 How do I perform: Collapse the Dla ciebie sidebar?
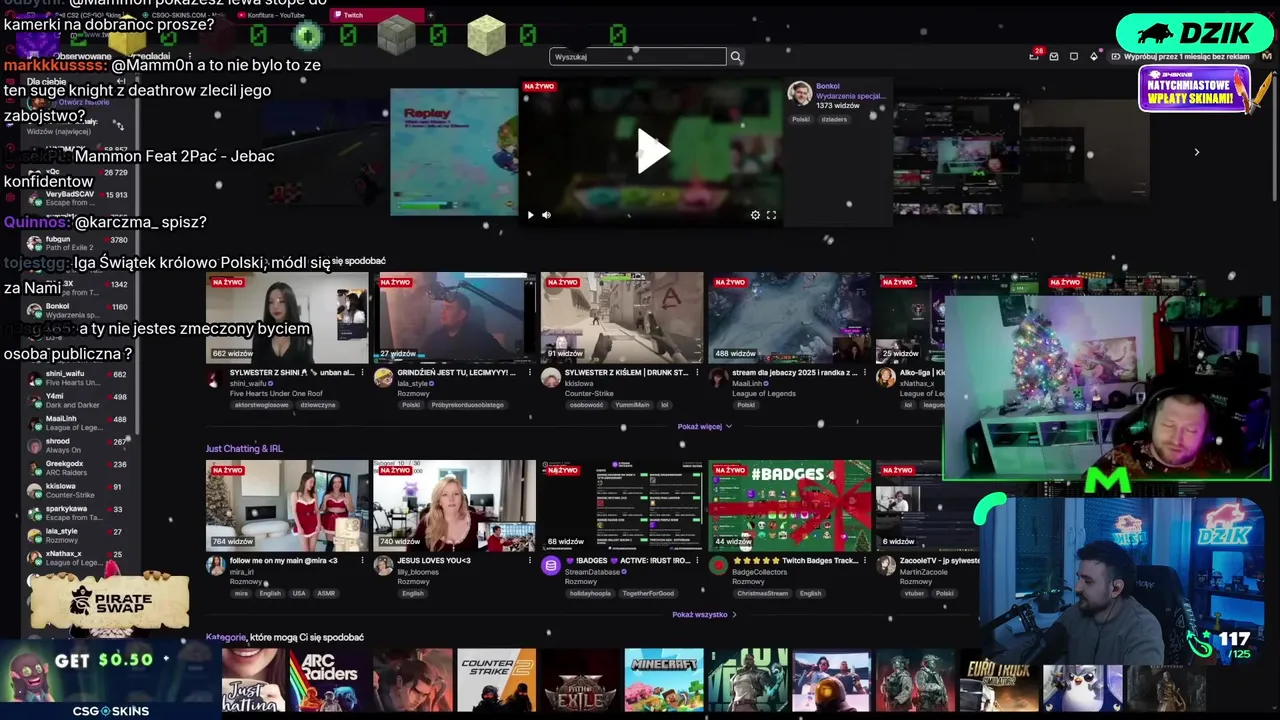119,82
